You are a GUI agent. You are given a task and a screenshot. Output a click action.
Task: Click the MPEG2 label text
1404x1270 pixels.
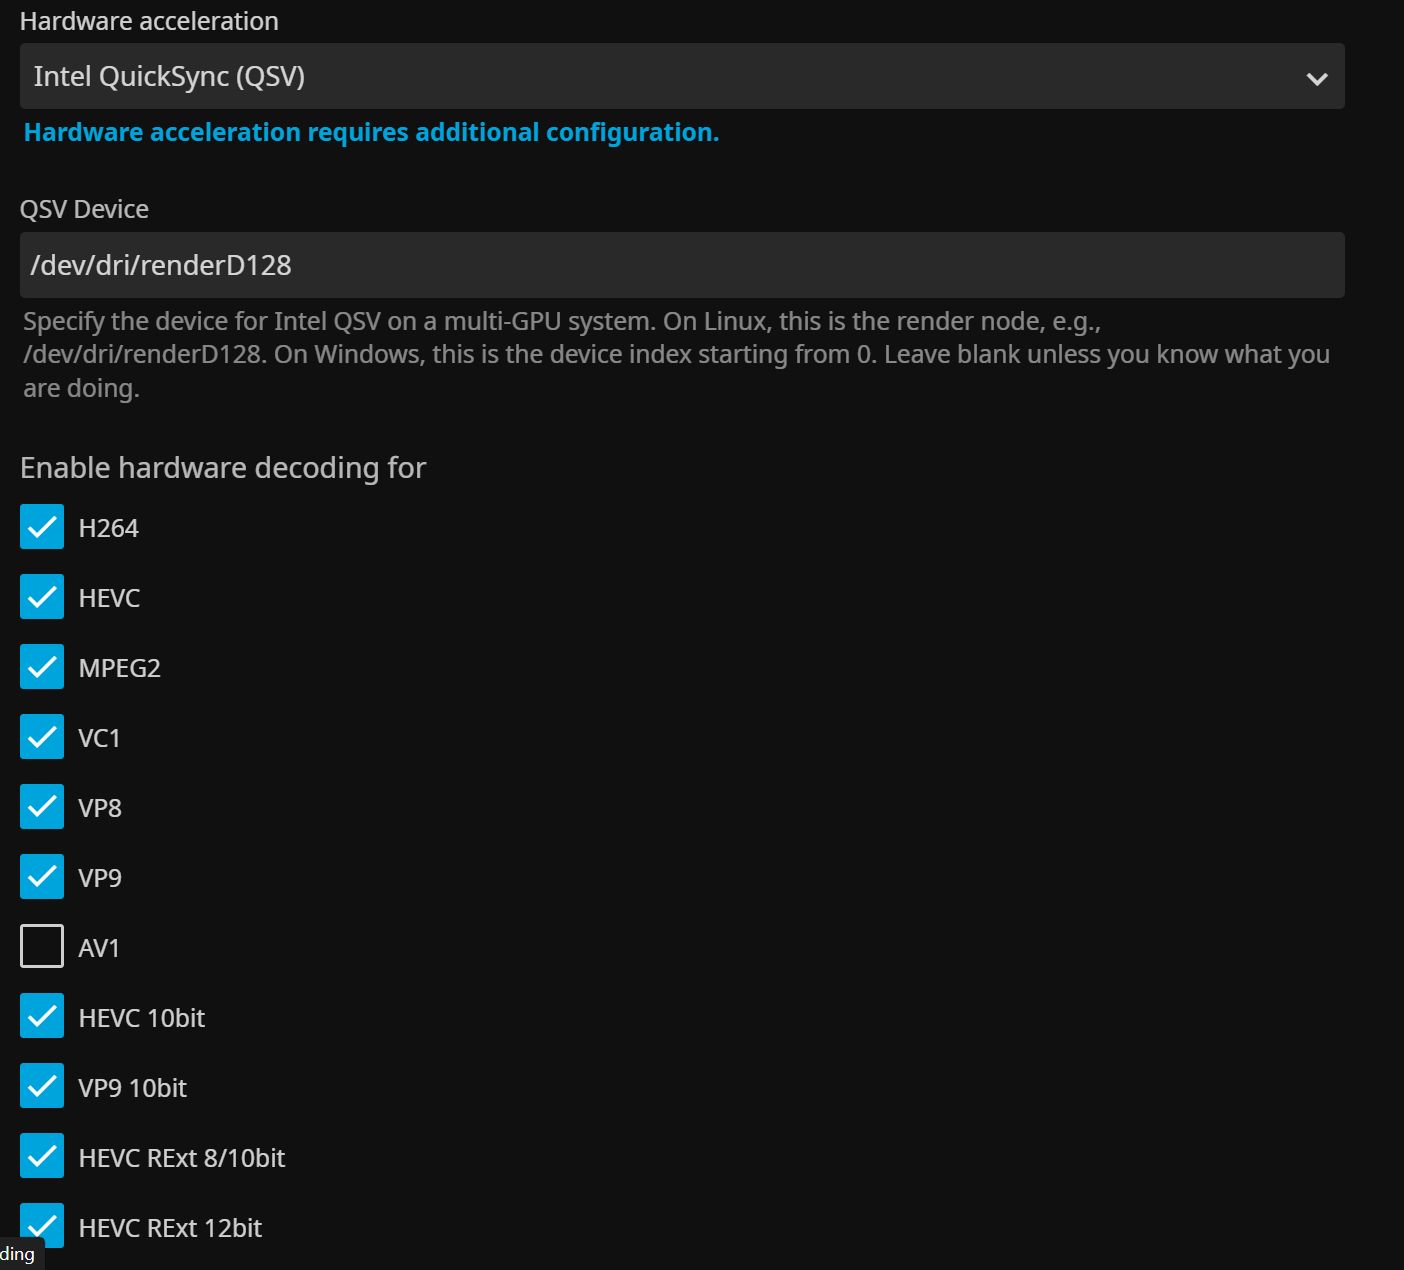119,668
